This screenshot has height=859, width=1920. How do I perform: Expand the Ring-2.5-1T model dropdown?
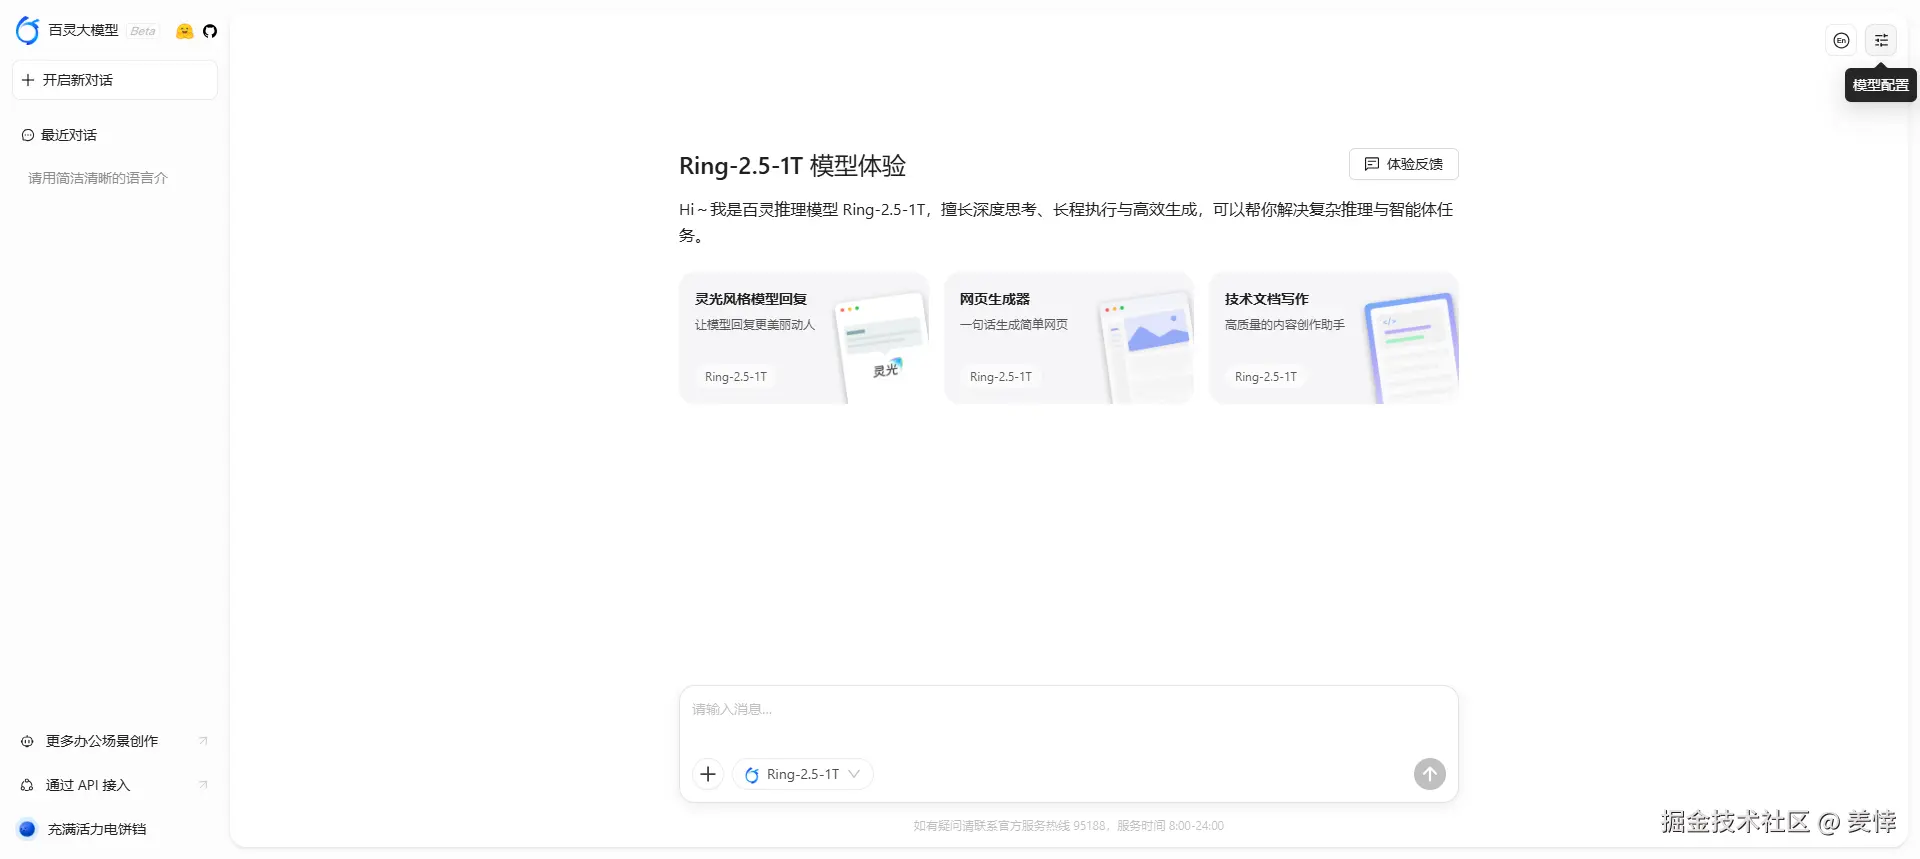(x=803, y=774)
